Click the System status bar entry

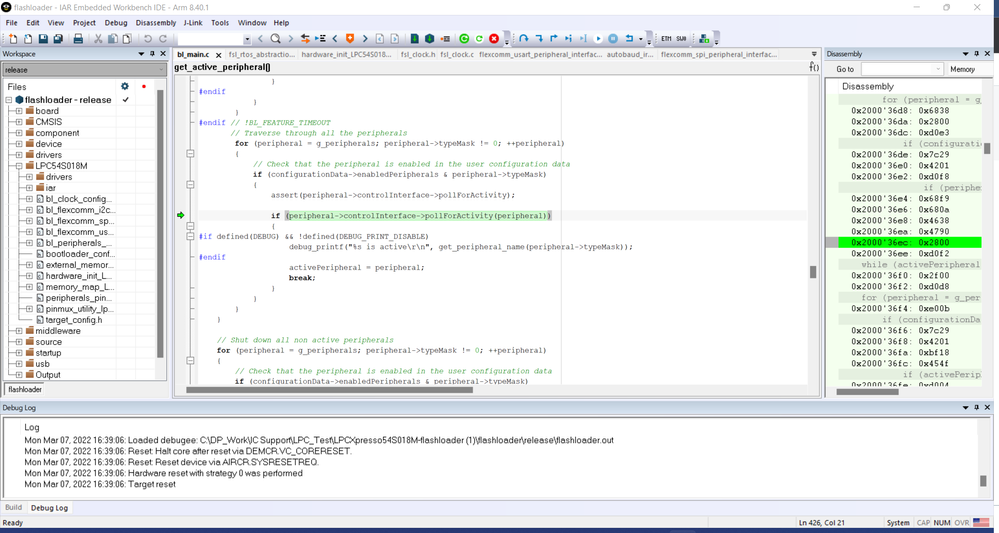click(x=898, y=523)
